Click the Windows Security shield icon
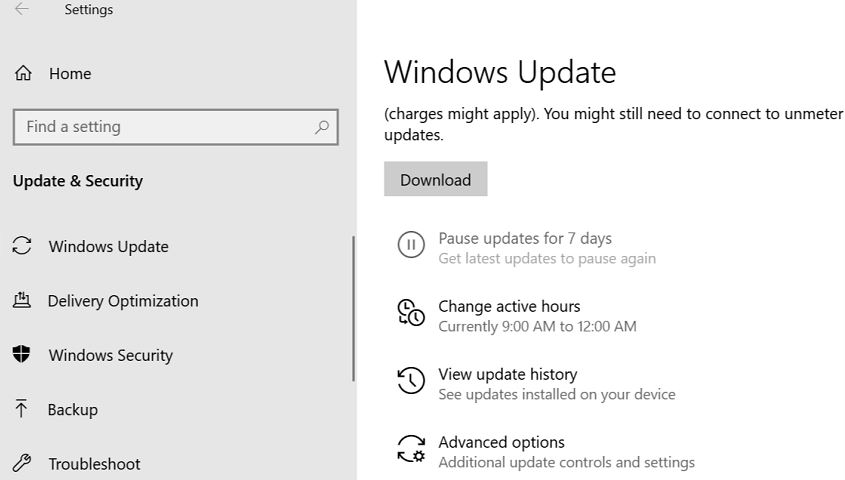The height and width of the screenshot is (480, 845). (x=21, y=355)
